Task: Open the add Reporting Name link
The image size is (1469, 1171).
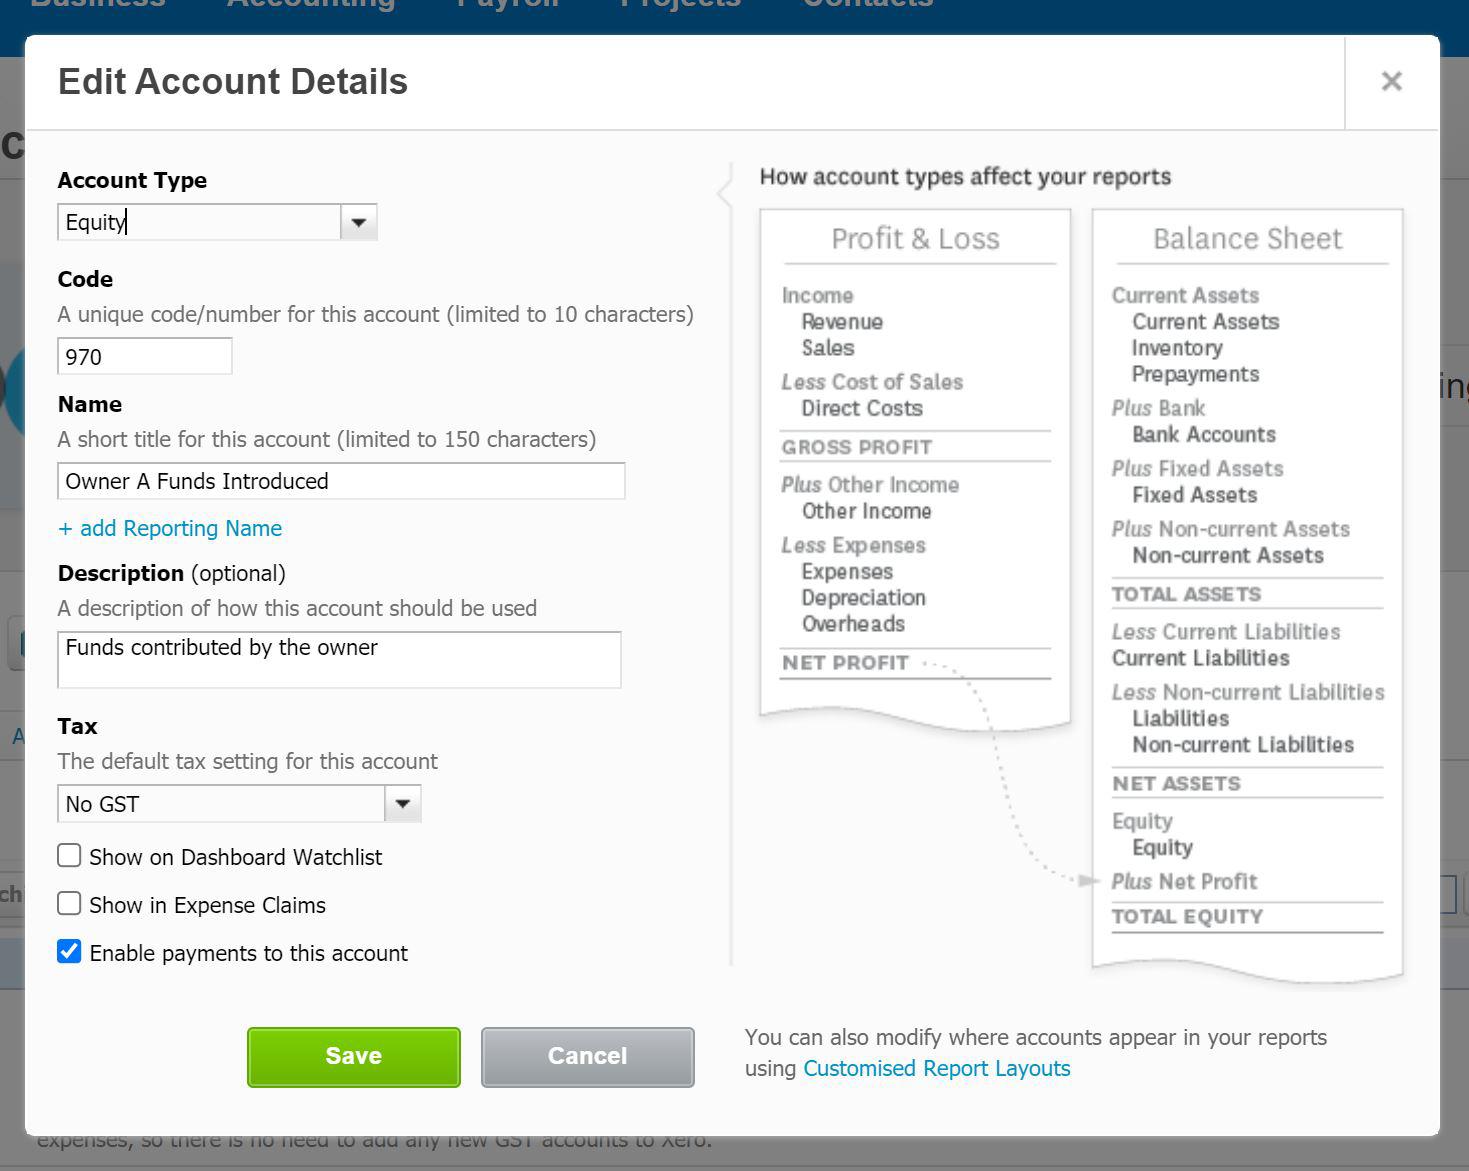Action: [x=170, y=528]
